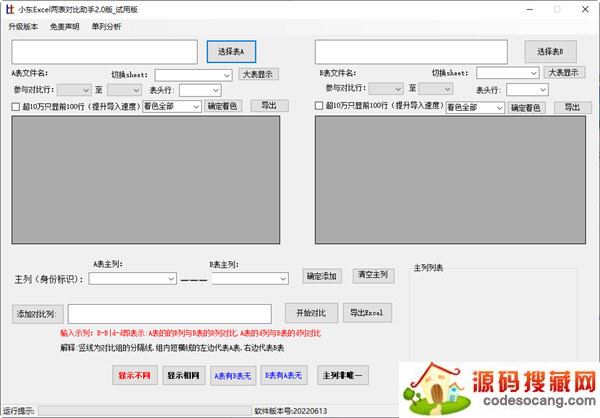Click the 开始对比 button
Viewport: 600px width, 418px height.
tap(311, 313)
